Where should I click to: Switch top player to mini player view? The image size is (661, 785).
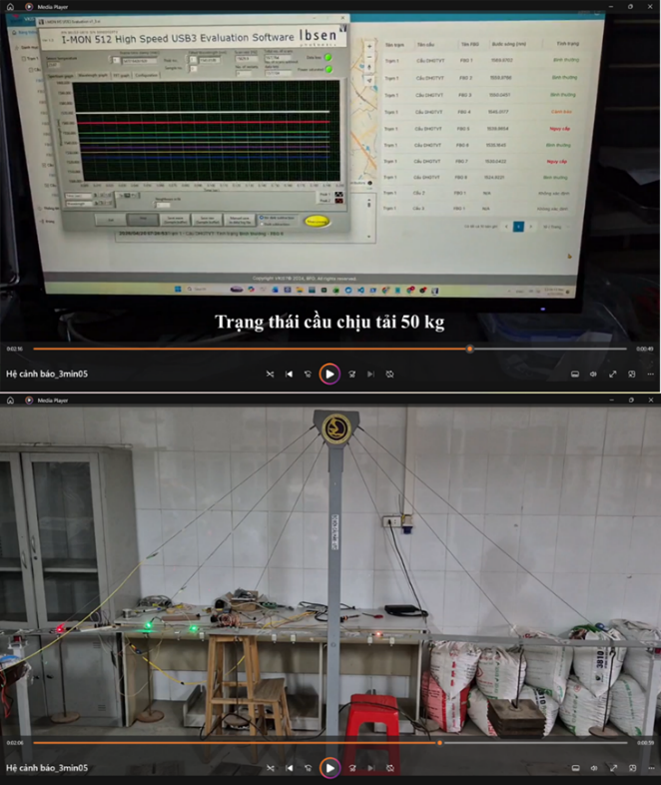[631, 374]
